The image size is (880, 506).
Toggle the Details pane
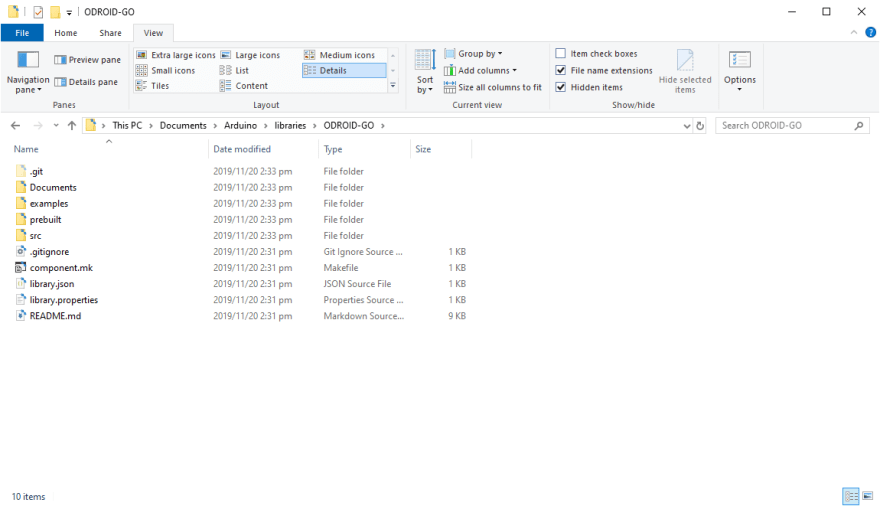click(86, 82)
